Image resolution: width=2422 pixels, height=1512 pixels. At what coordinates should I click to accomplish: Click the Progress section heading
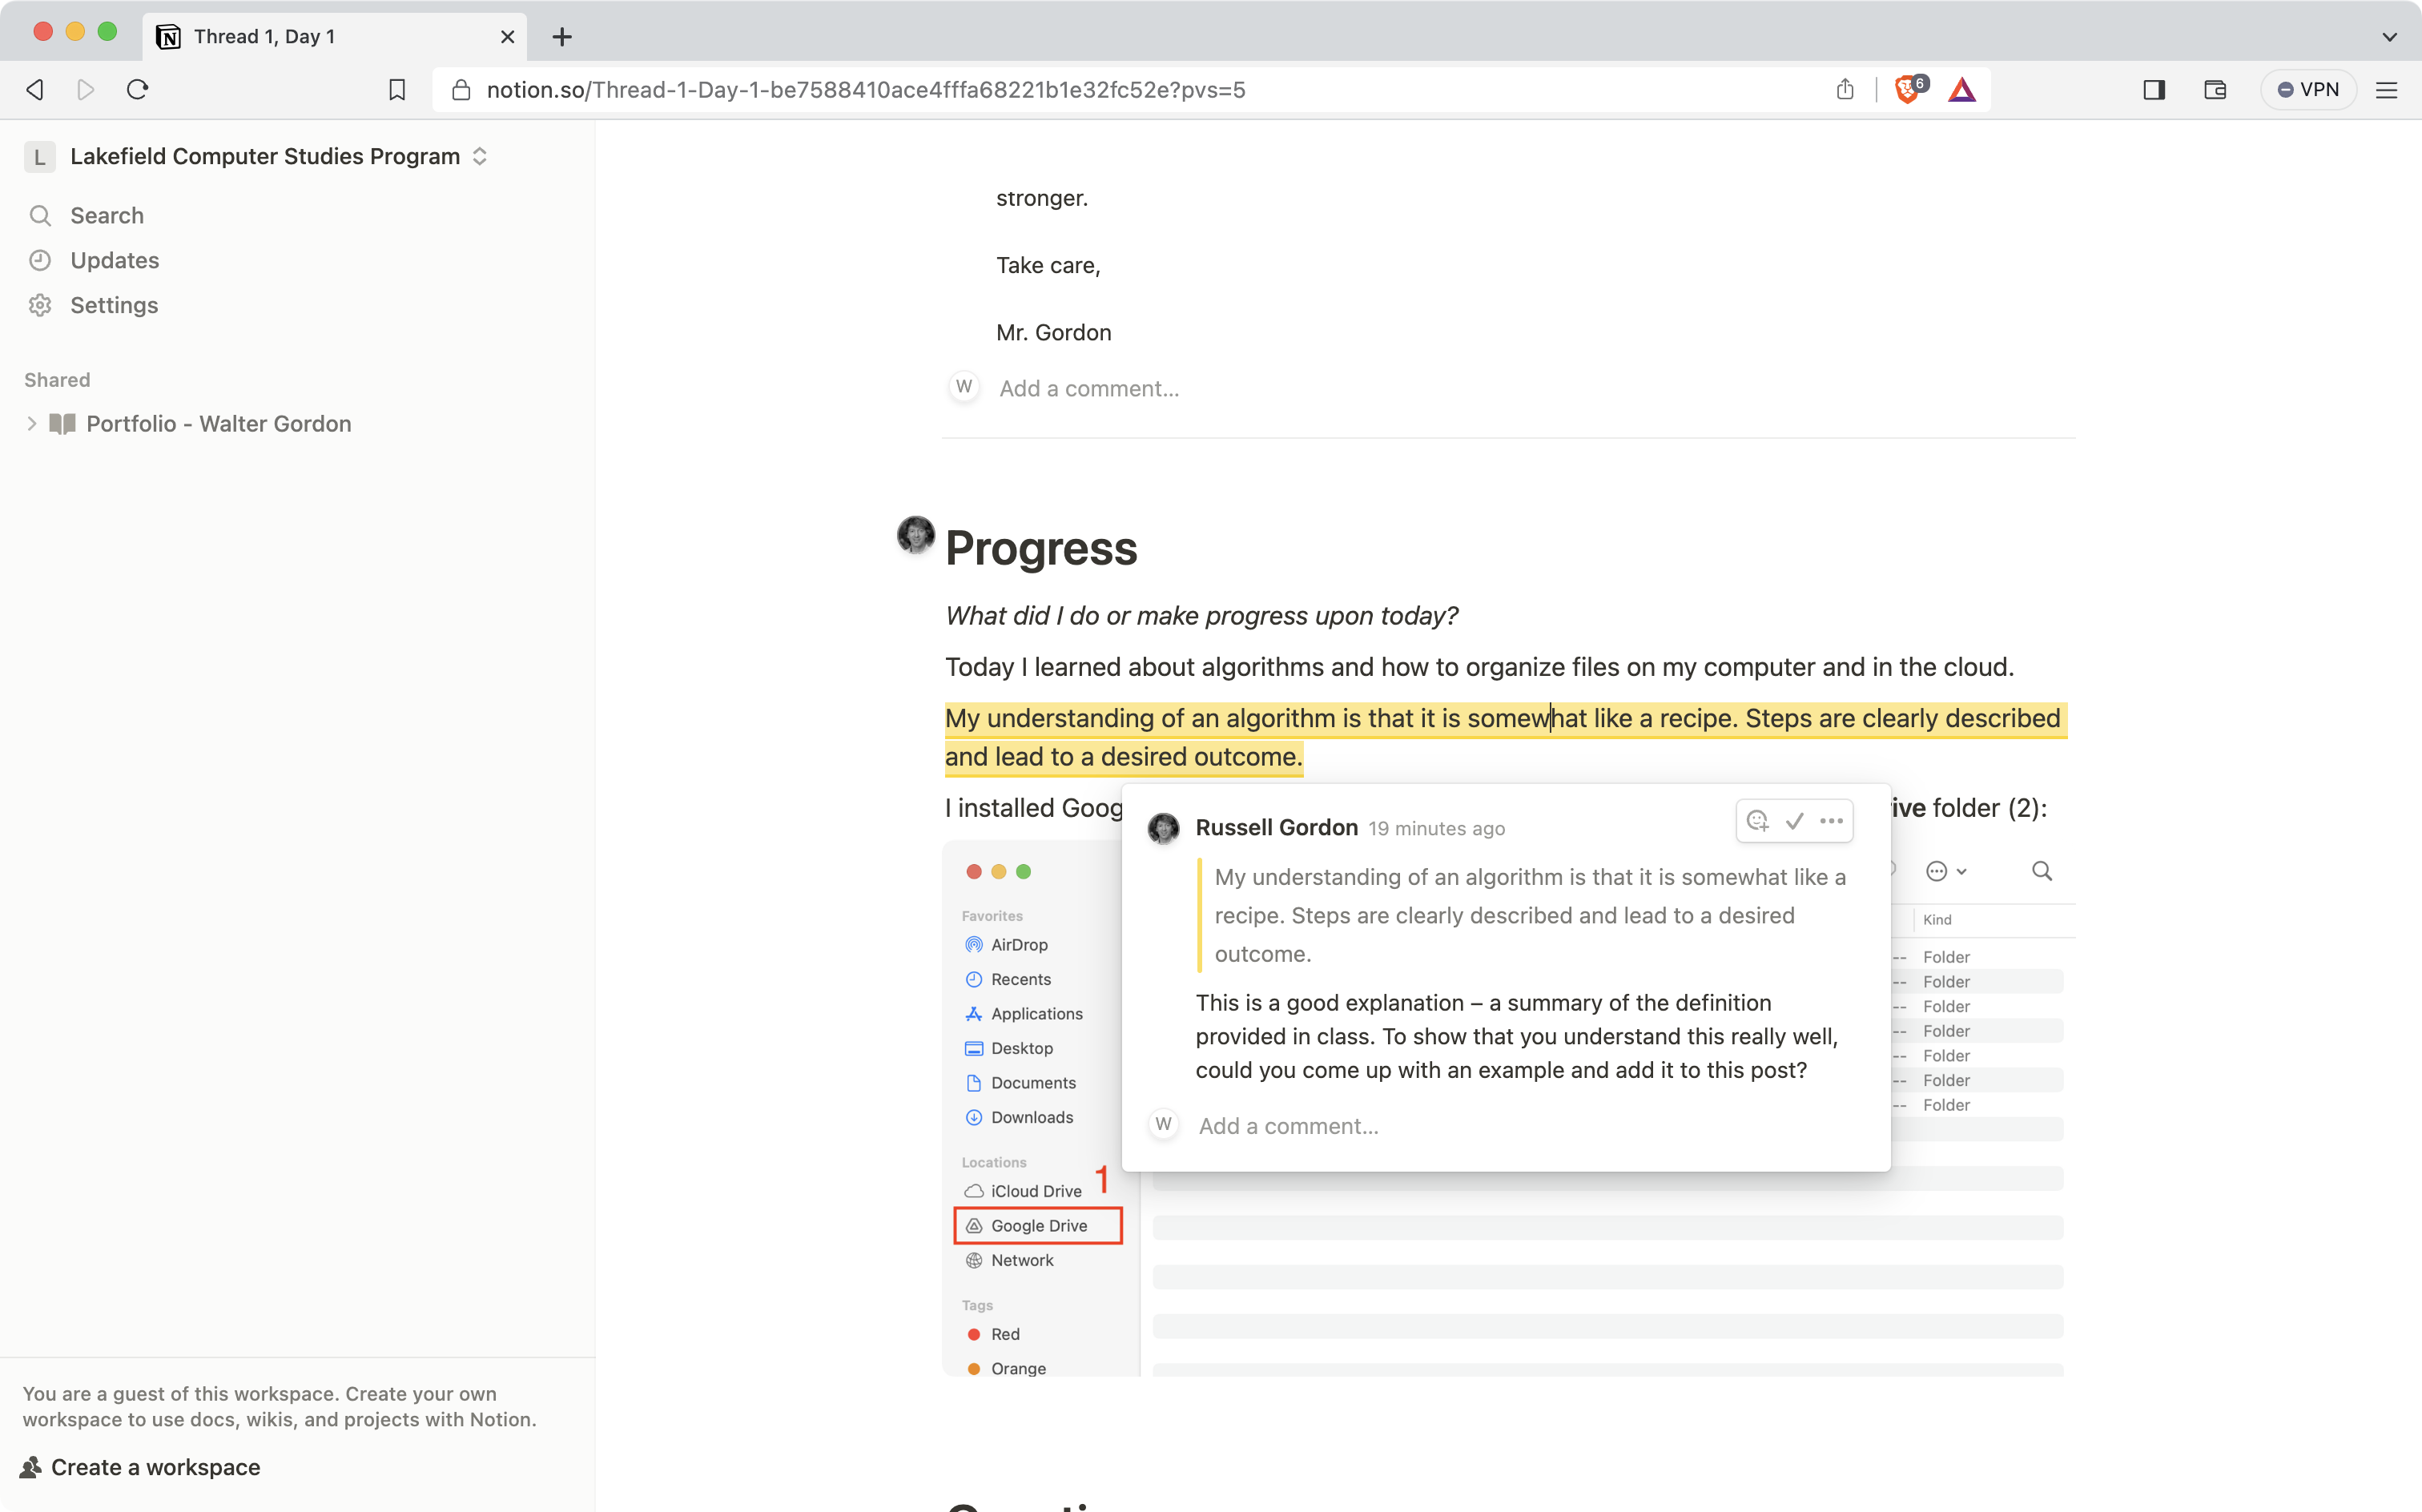point(1040,545)
